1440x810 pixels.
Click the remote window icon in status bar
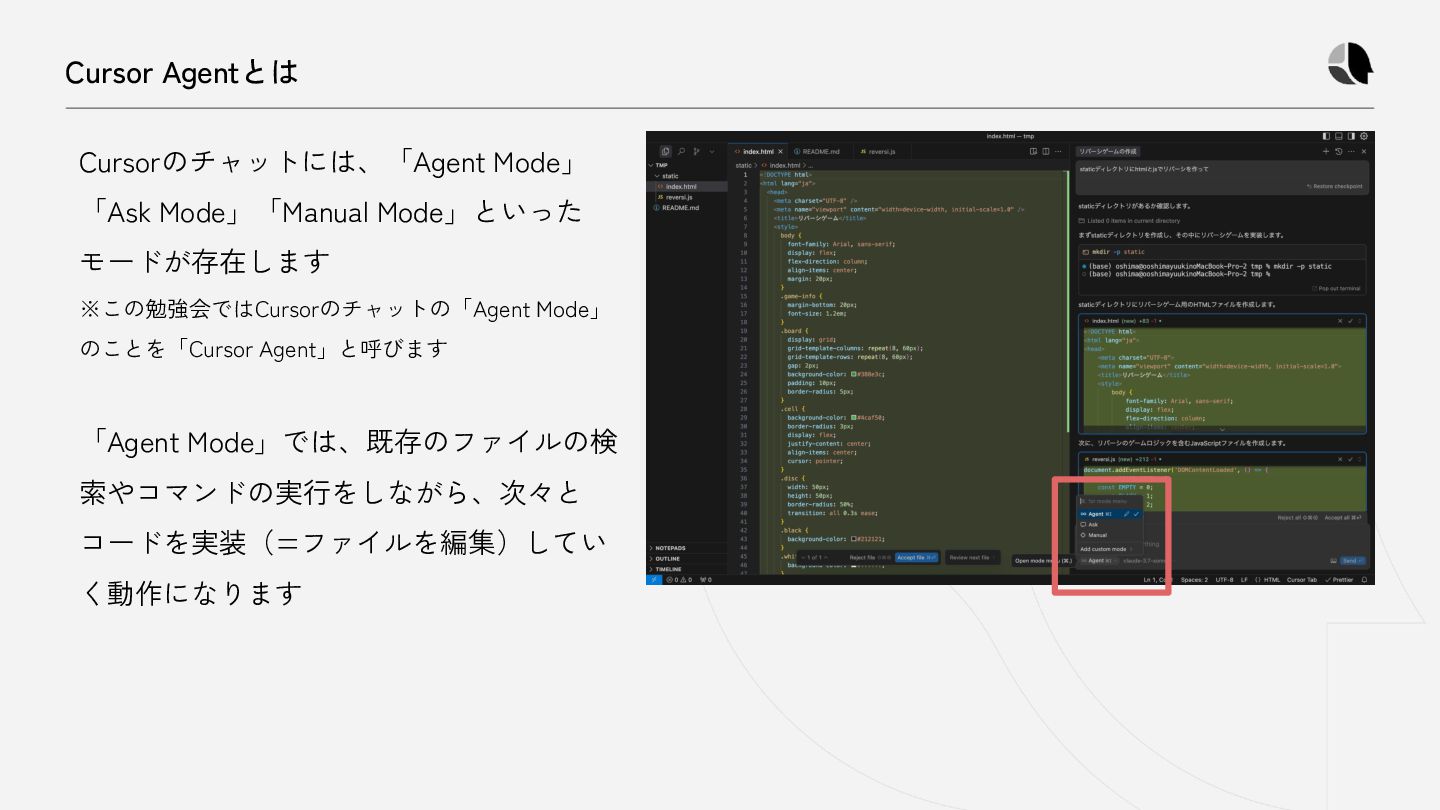click(x=654, y=580)
